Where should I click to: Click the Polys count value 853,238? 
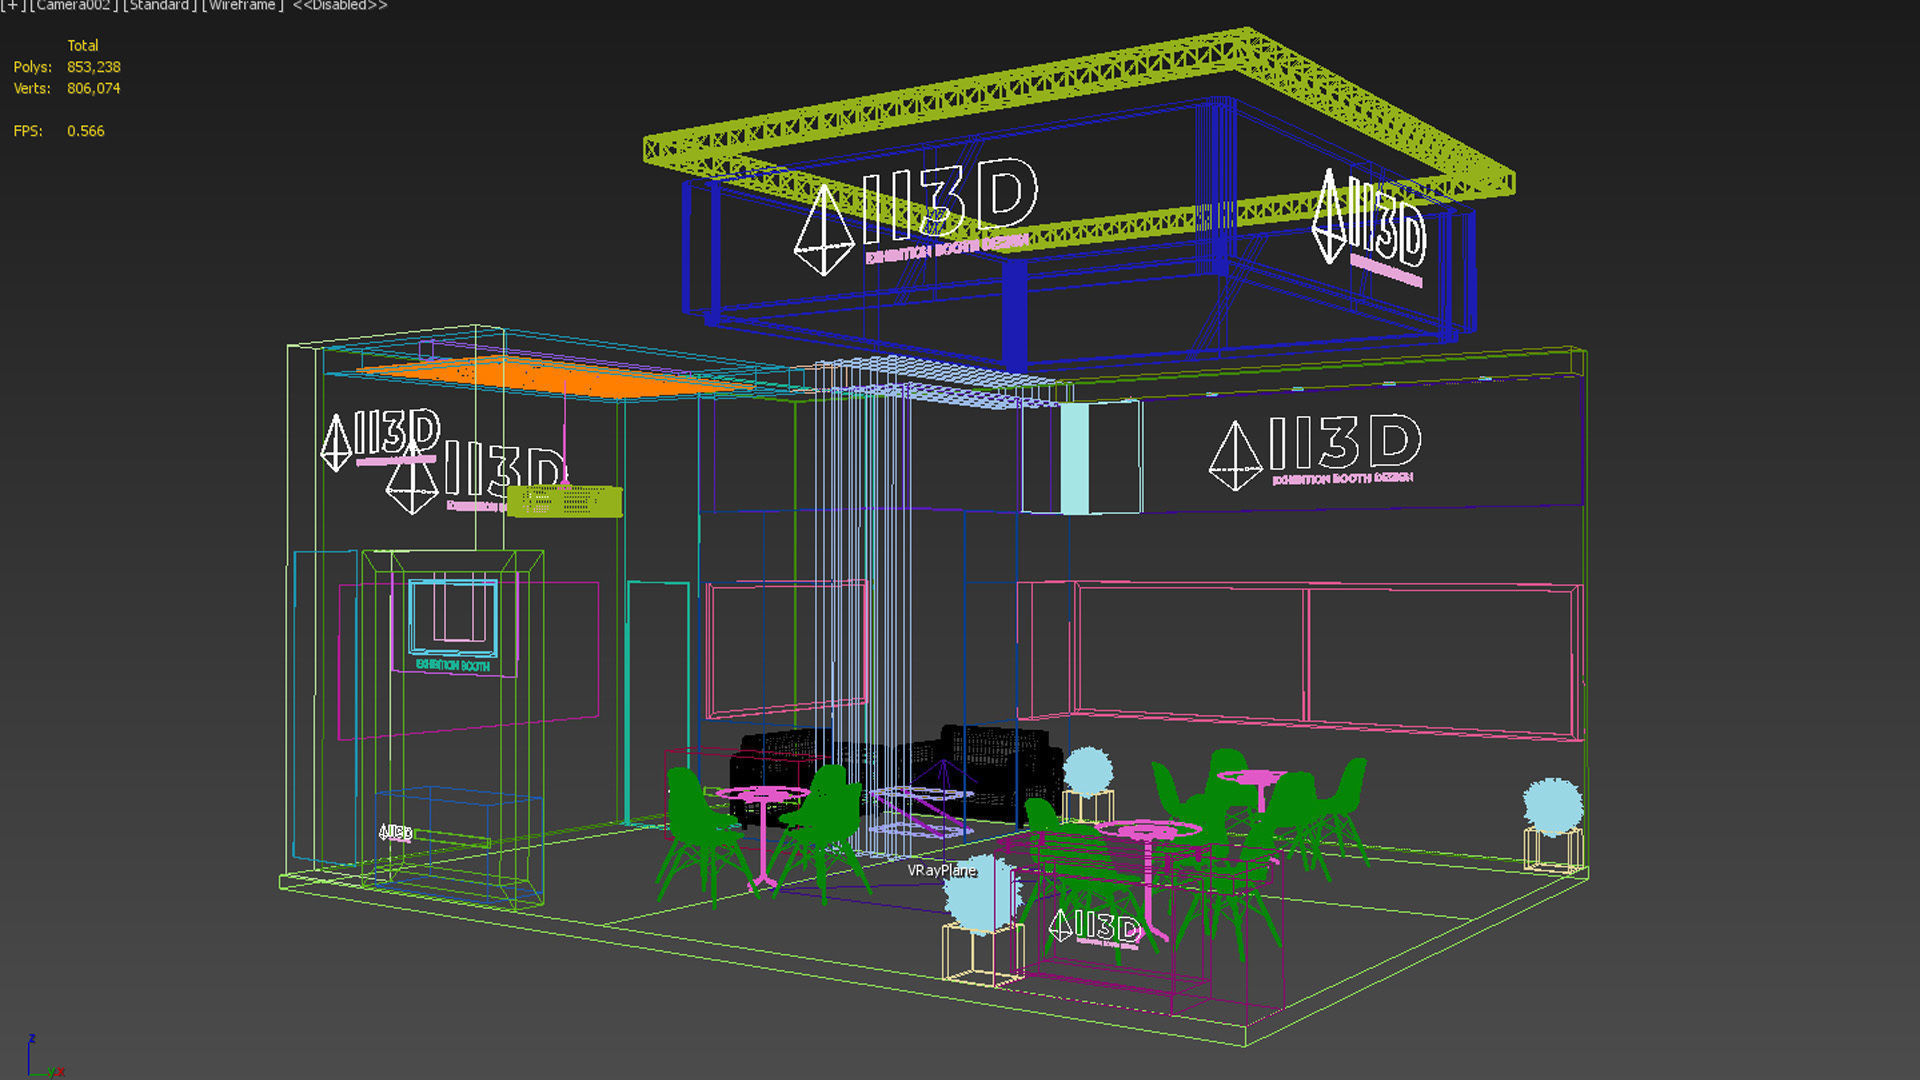(94, 67)
